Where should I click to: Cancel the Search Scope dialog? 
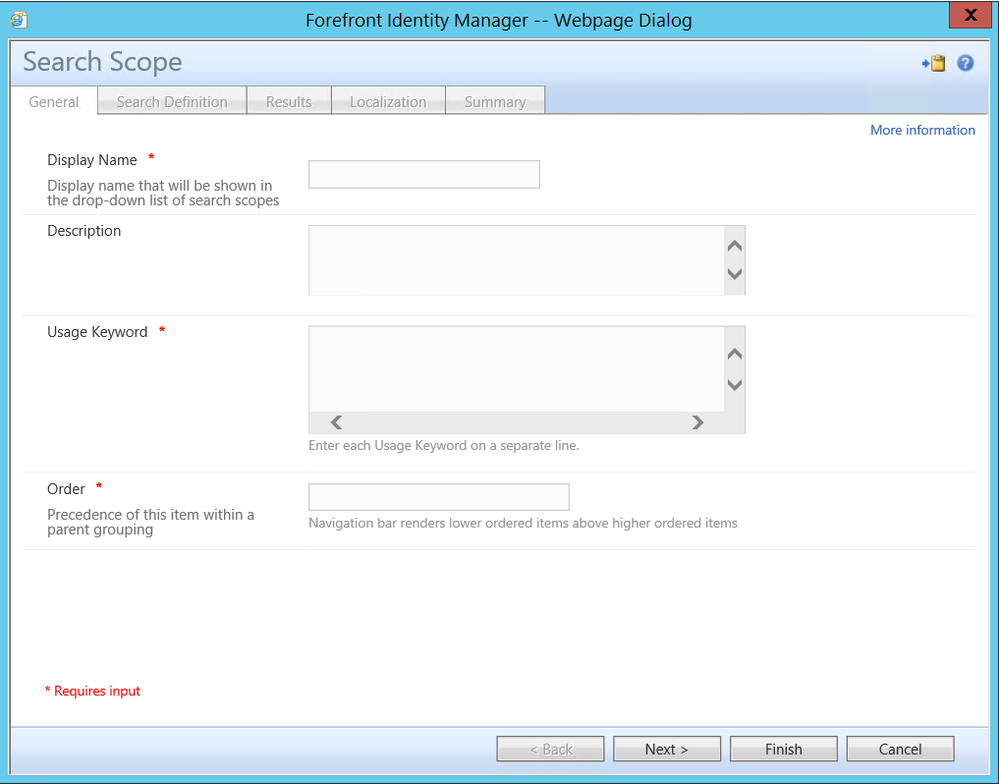tap(900, 749)
